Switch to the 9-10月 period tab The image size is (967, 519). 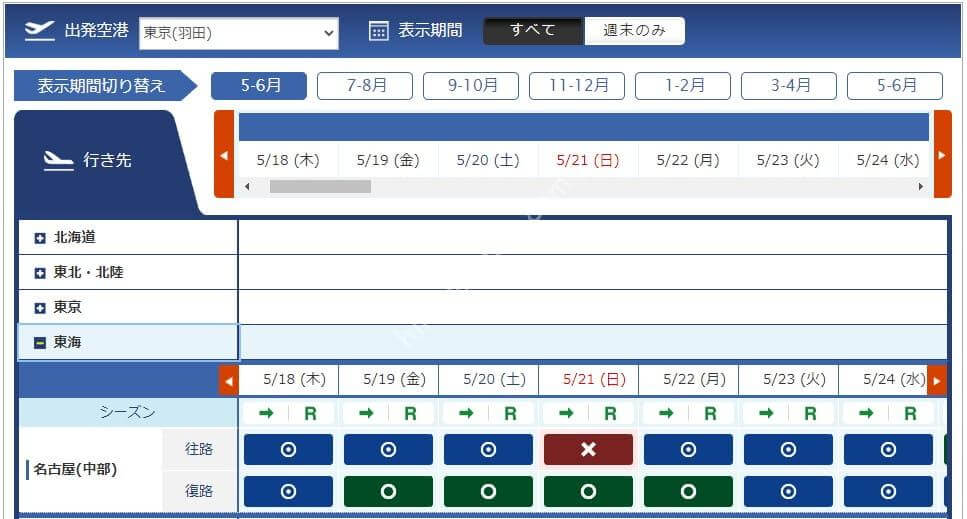pyautogui.click(x=471, y=86)
